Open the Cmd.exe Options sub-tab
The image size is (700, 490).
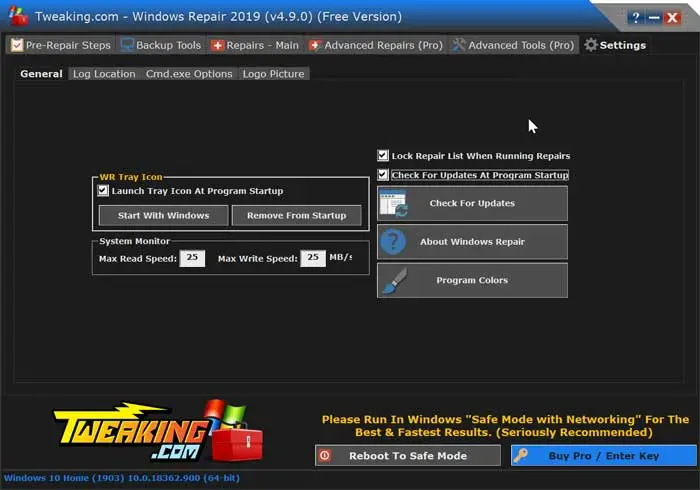(189, 74)
